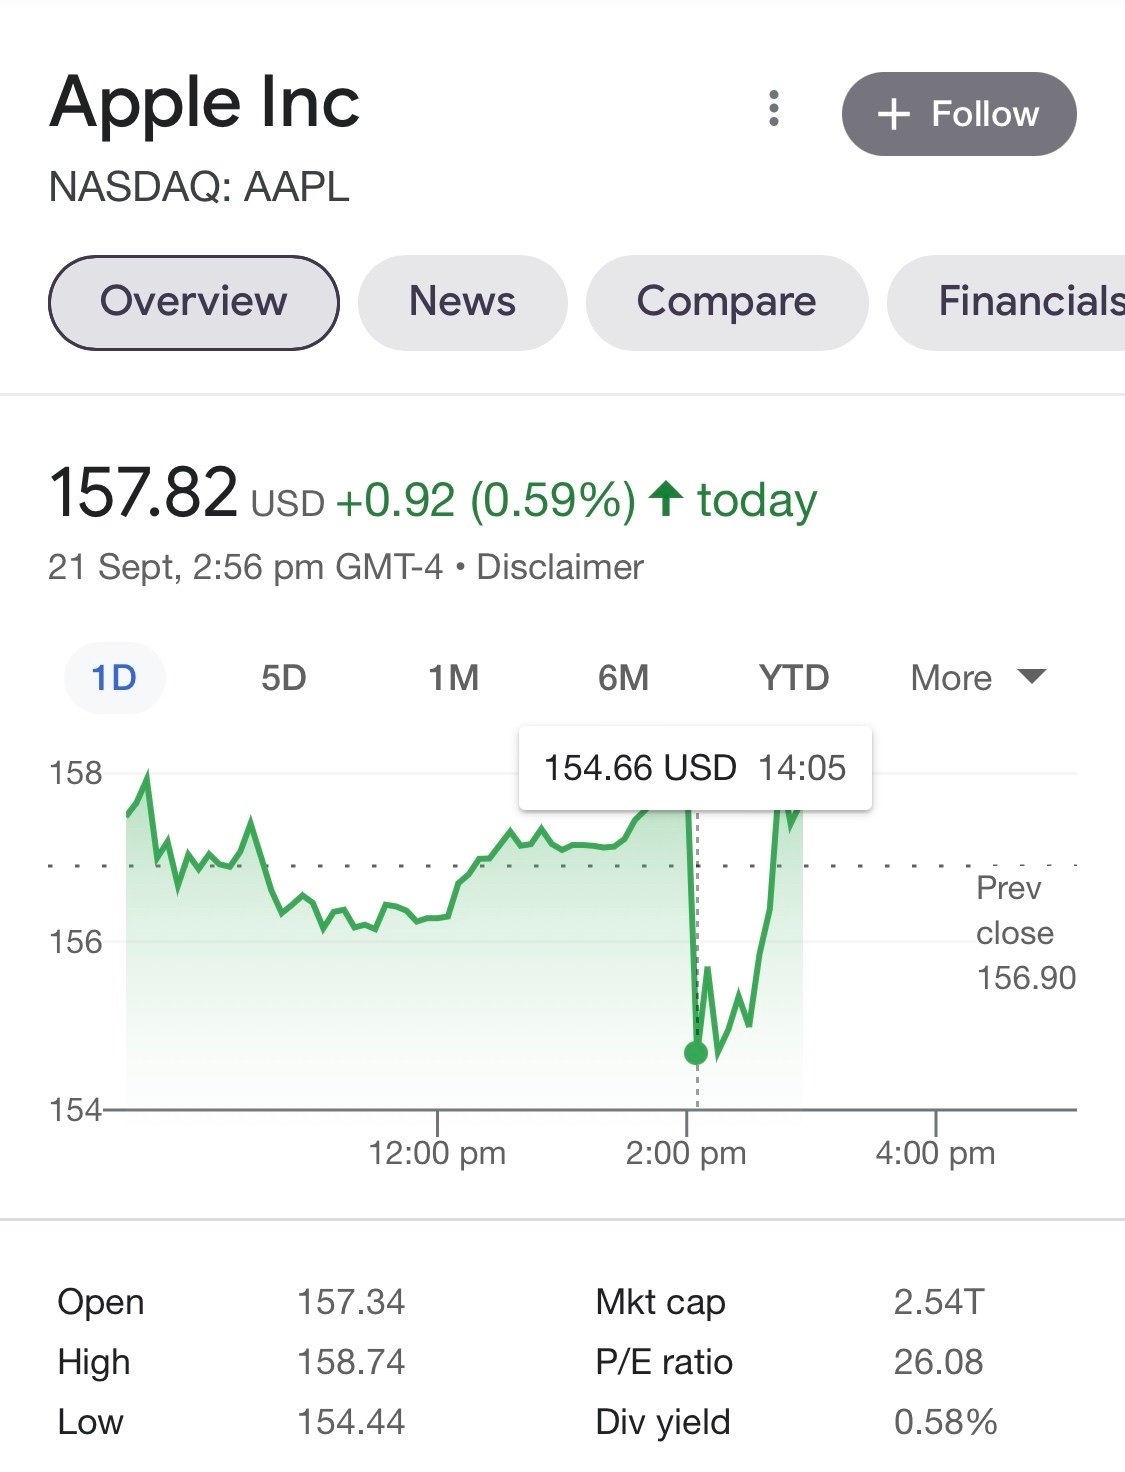
Task: Switch chart to 5D range
Action: coord(284,678)
